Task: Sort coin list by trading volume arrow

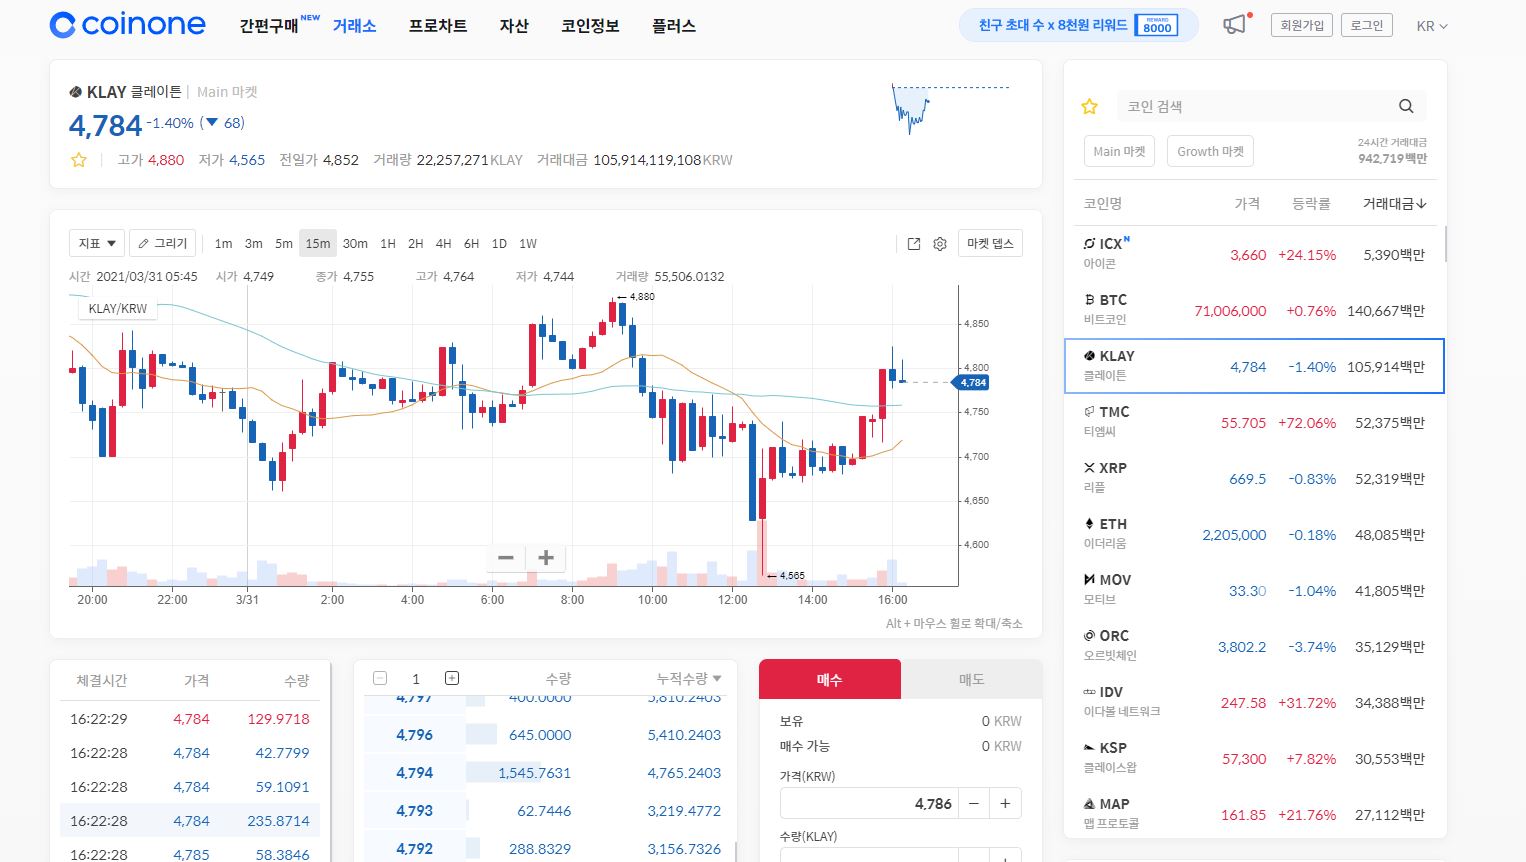Action: point(1422,204)
